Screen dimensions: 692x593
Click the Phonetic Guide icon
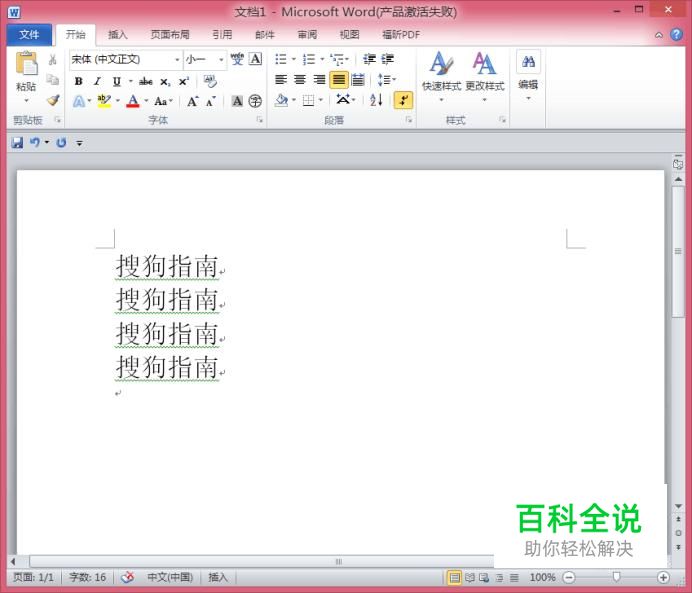[x=237, y=59]
